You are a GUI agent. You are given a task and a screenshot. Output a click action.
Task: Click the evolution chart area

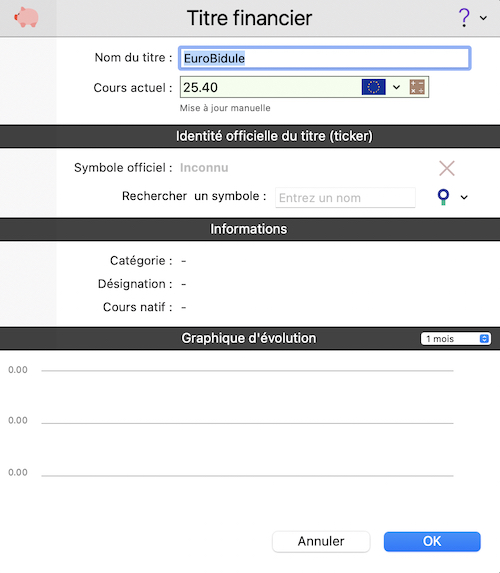[x=247, y=424]
